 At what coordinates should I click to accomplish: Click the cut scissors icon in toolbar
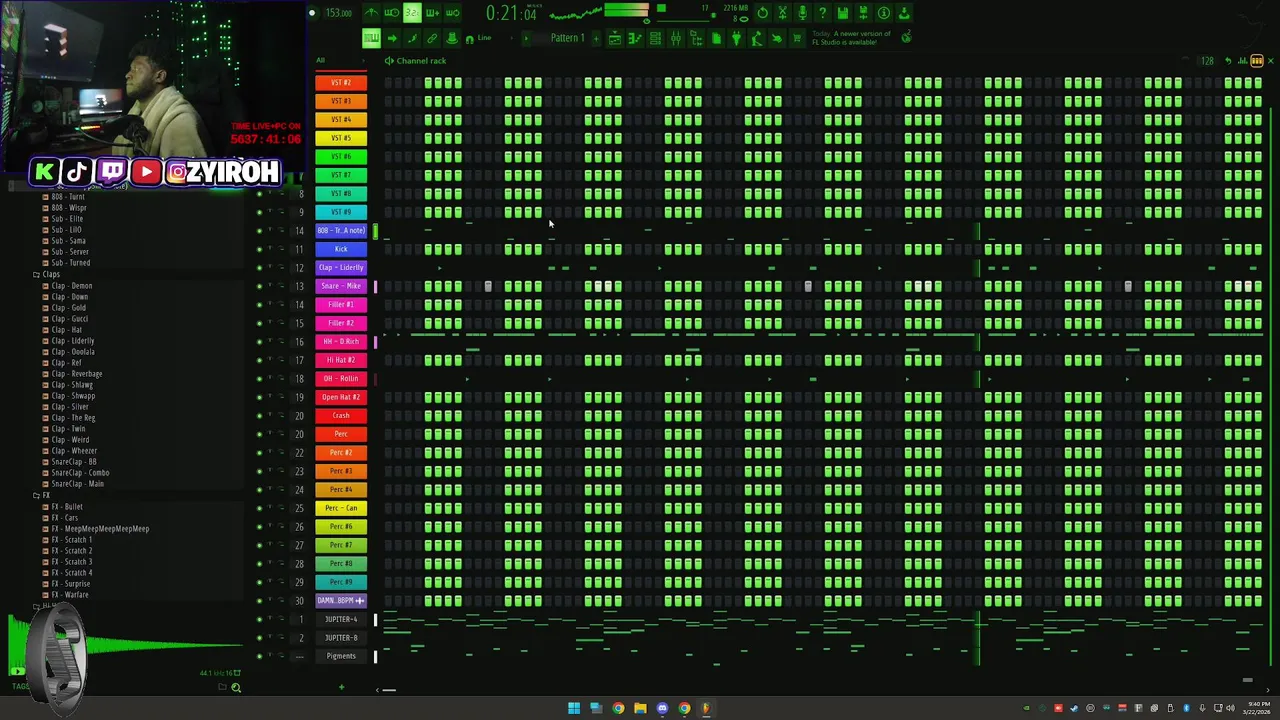pyautogui.click(x=782, y=13)
